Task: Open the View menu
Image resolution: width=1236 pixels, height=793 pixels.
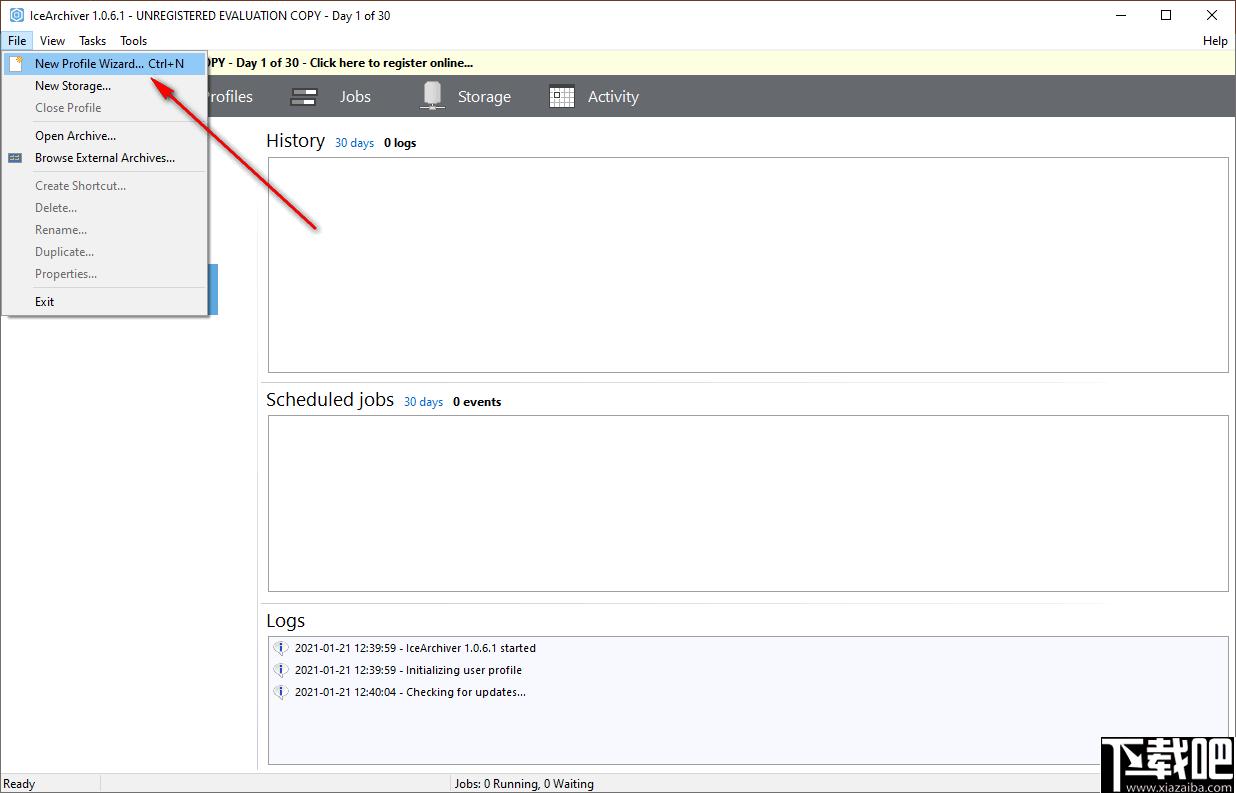Action: pyautogui.click(x=52, y=41)
